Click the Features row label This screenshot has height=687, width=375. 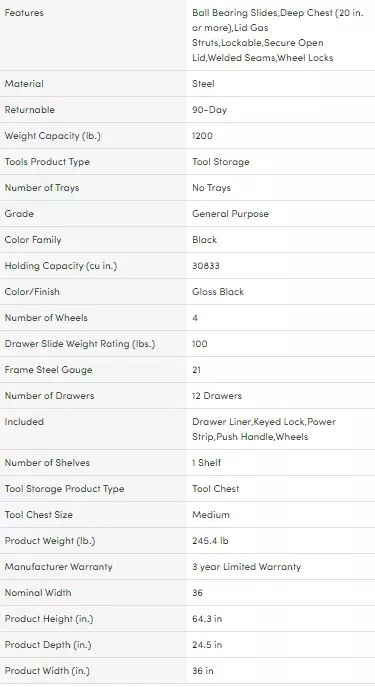click(x=24, y=13)
